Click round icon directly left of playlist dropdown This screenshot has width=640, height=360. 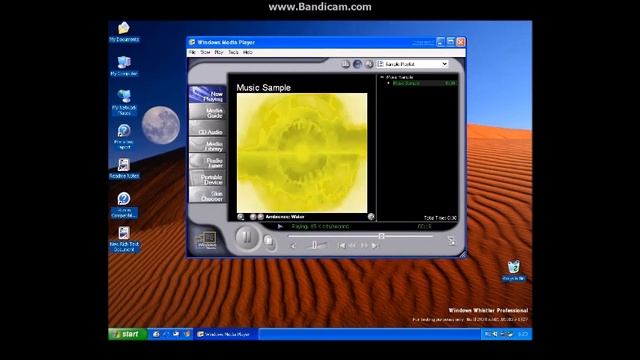[x=369, y=64]
